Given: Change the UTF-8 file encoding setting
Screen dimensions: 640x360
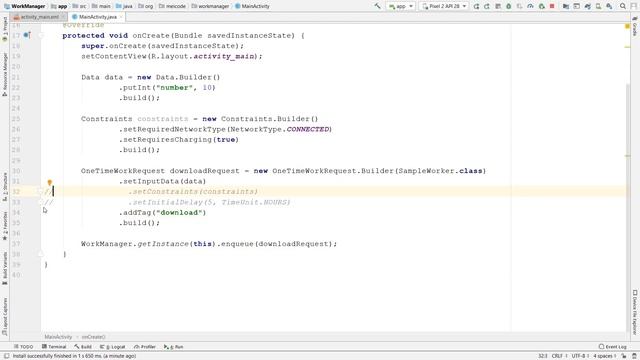Looking at the screenshot, I should coord(580,356).
